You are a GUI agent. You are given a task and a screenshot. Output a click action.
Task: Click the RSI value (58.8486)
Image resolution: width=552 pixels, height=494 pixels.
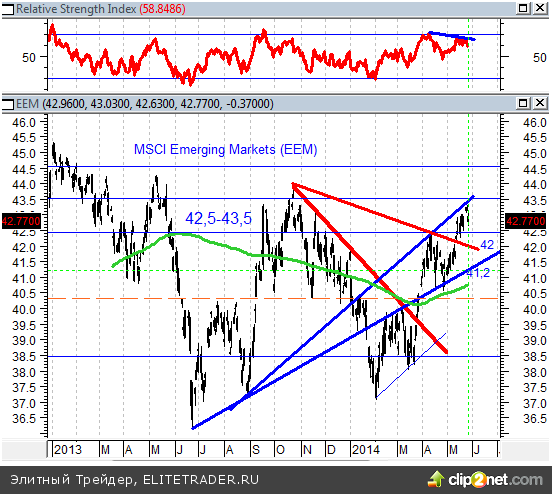[162, 9]
